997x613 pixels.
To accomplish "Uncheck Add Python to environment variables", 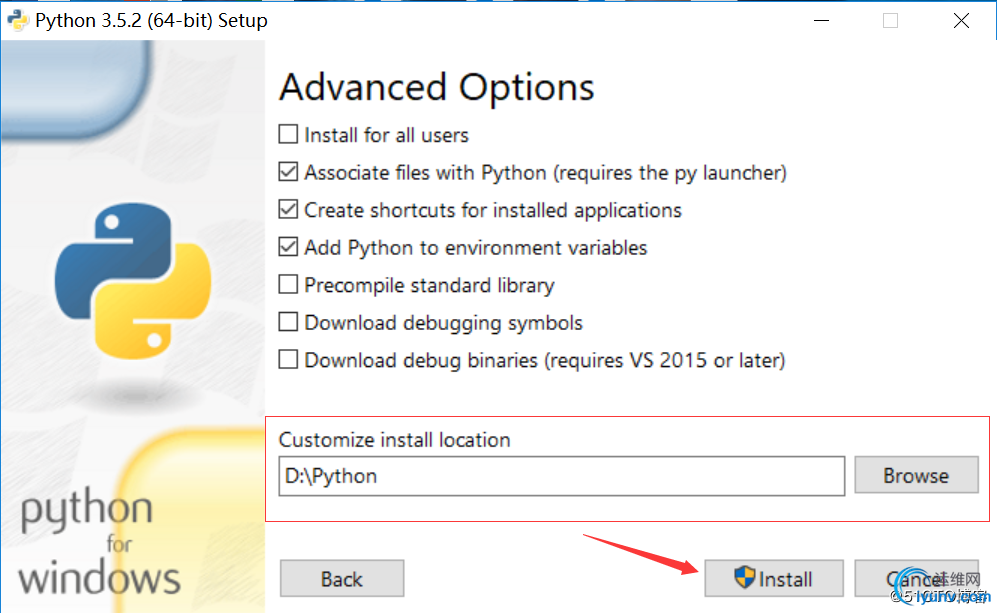I will point(288,247).
